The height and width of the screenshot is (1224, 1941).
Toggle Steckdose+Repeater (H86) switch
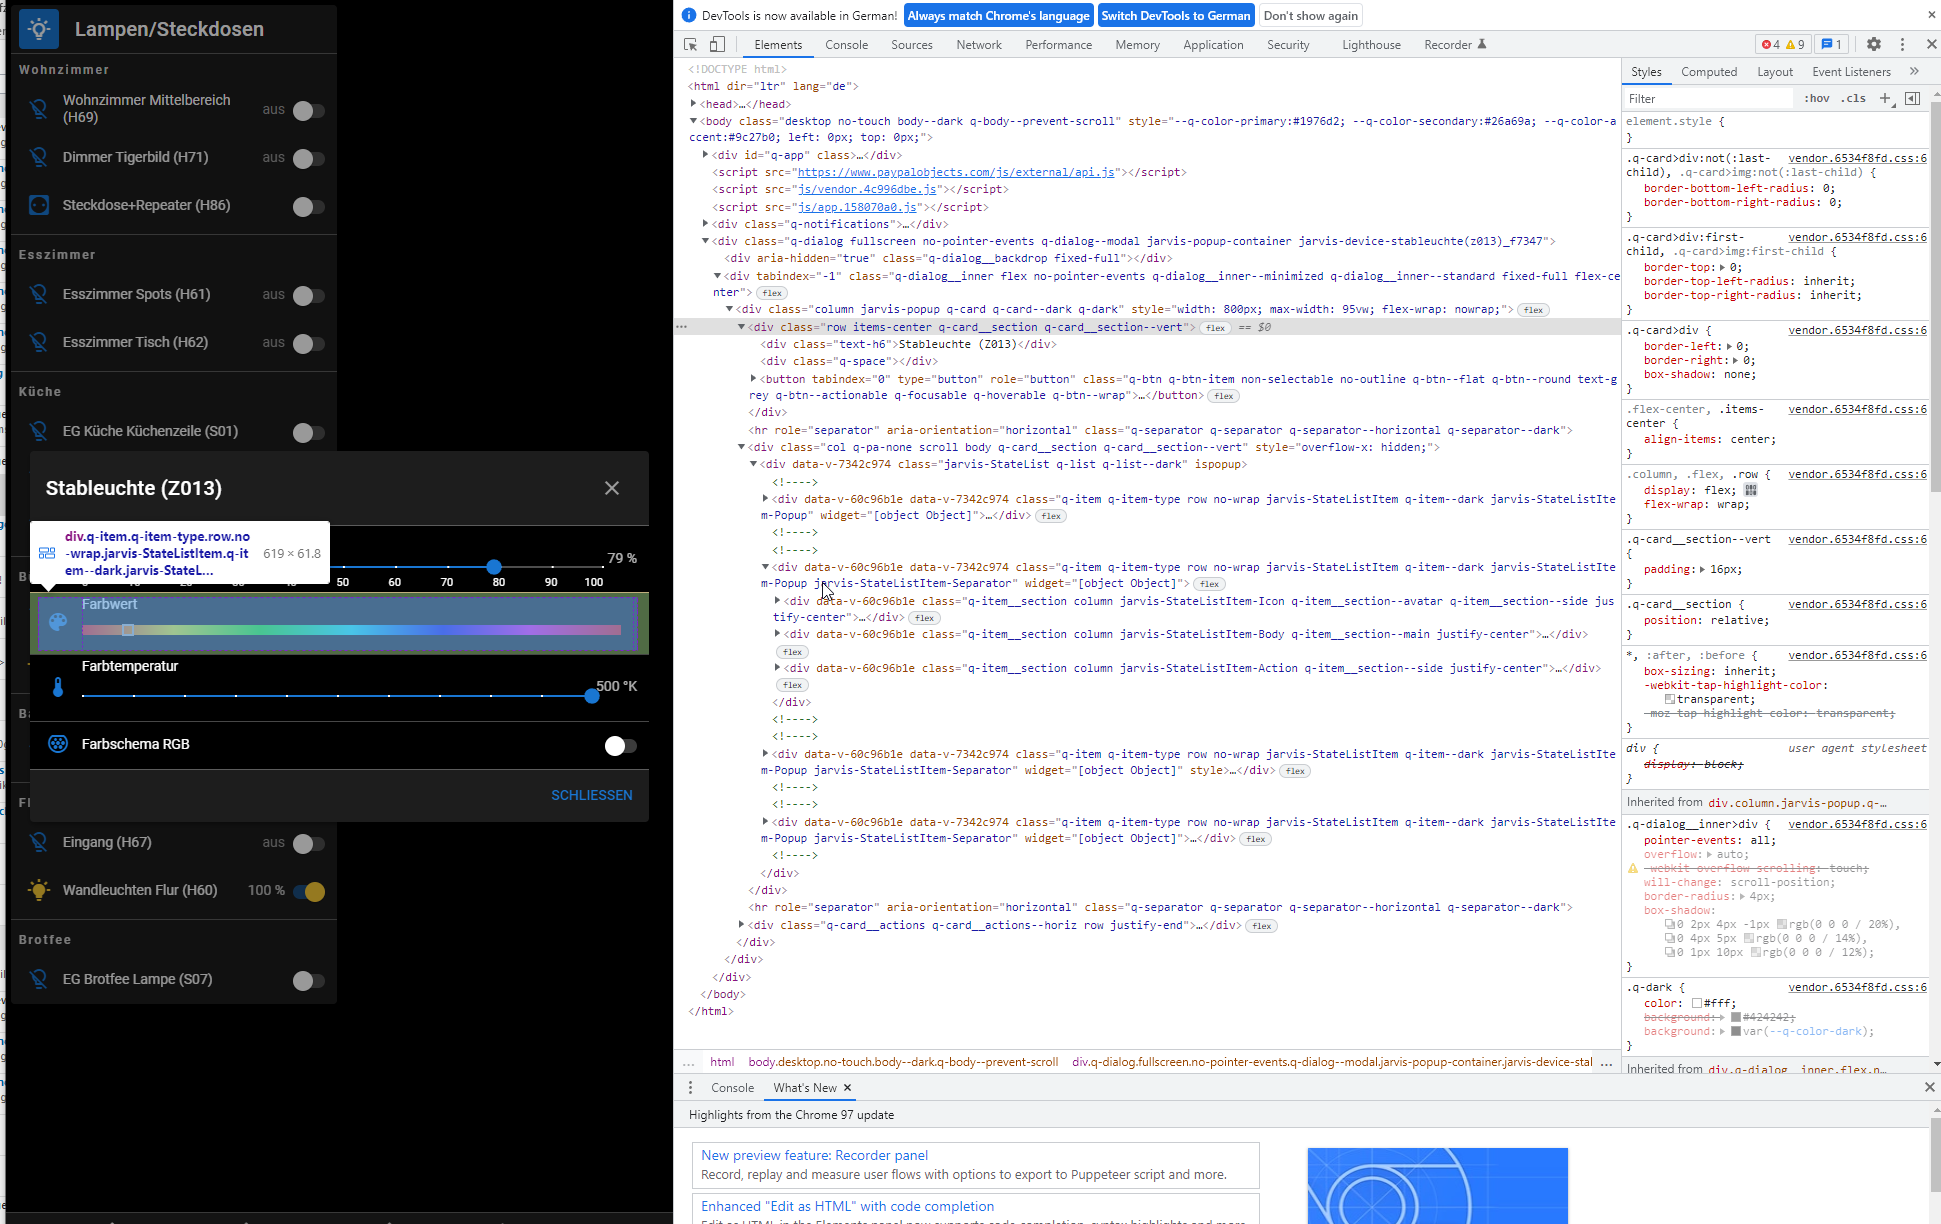click(308, 206)
